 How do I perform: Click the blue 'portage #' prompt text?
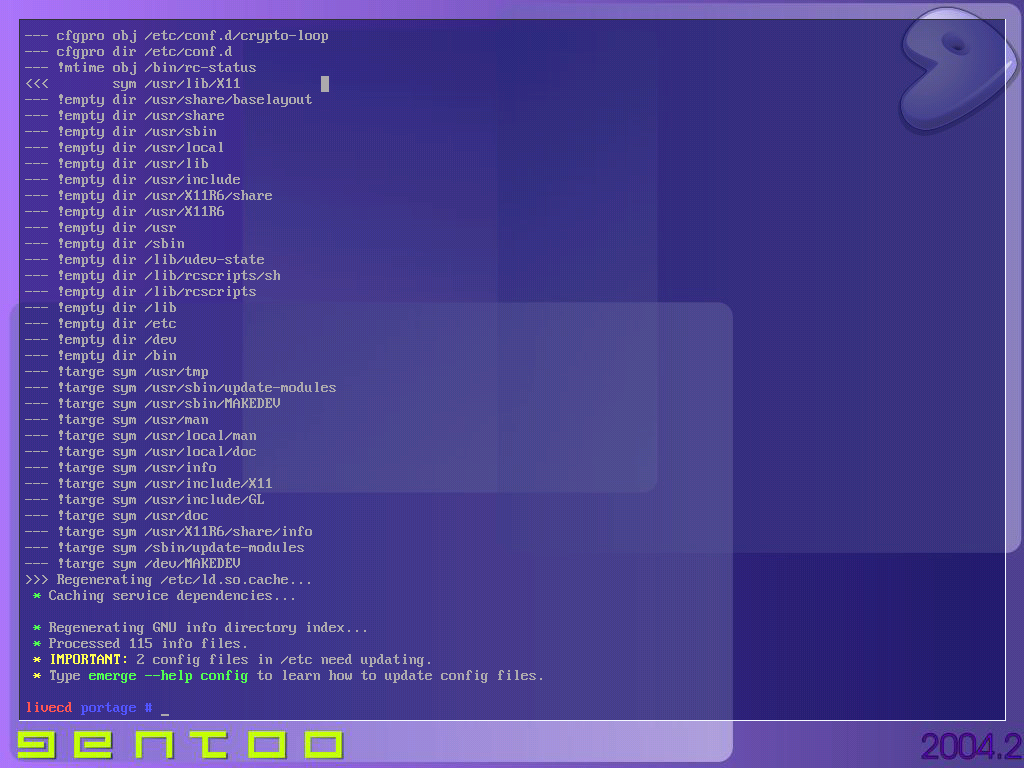[116, 708]
